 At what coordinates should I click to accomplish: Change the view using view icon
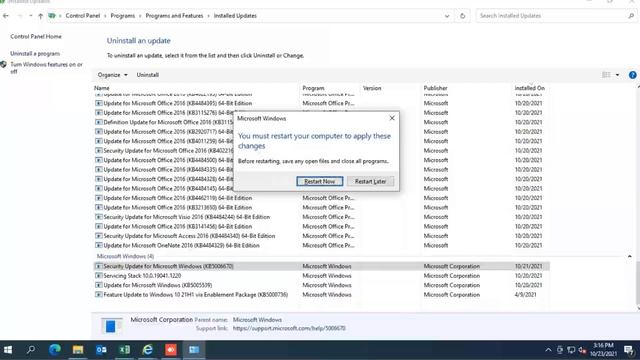pyautogui.click(x=606, y=75)
